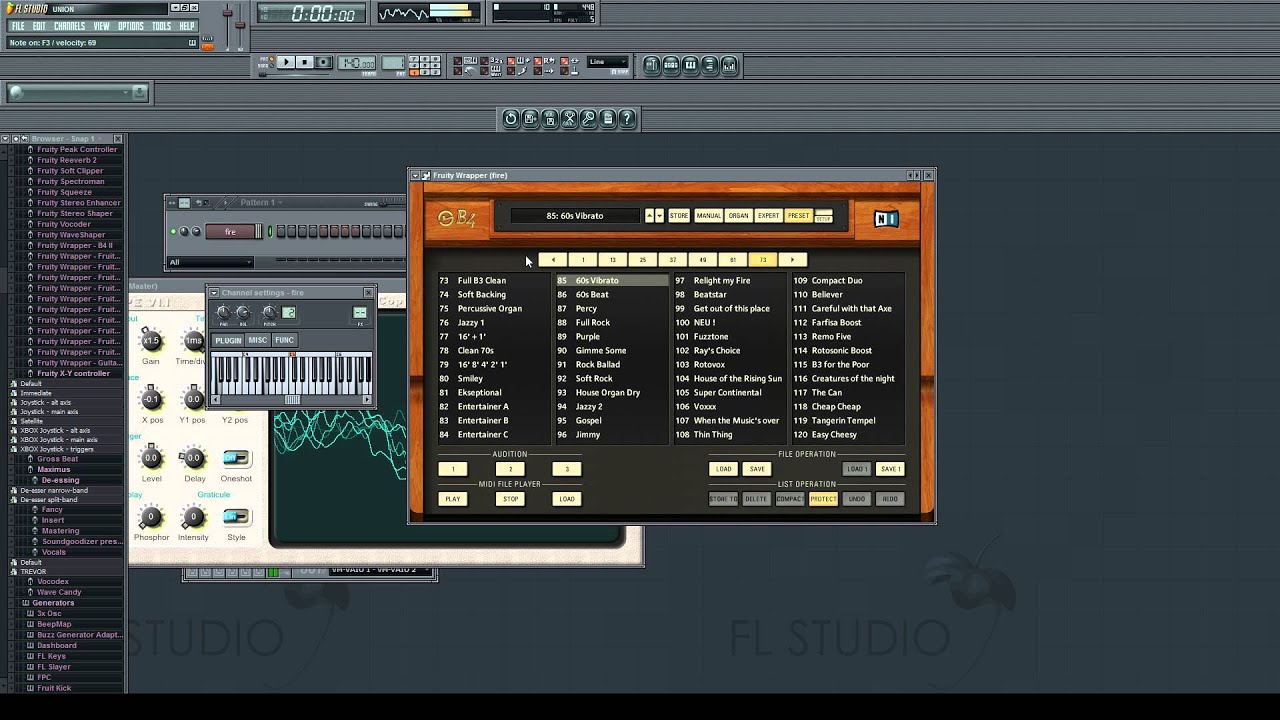Open the All channel filter dropdown

211,262
